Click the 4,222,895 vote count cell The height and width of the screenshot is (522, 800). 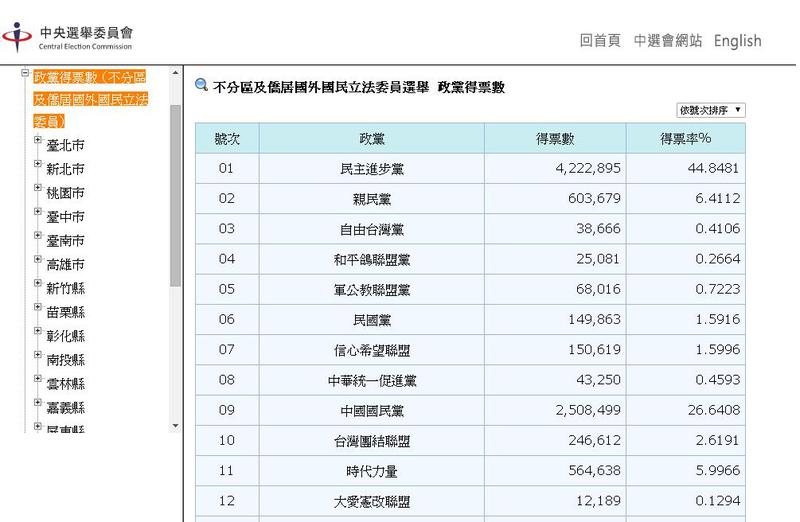click(x=555, y=168)
